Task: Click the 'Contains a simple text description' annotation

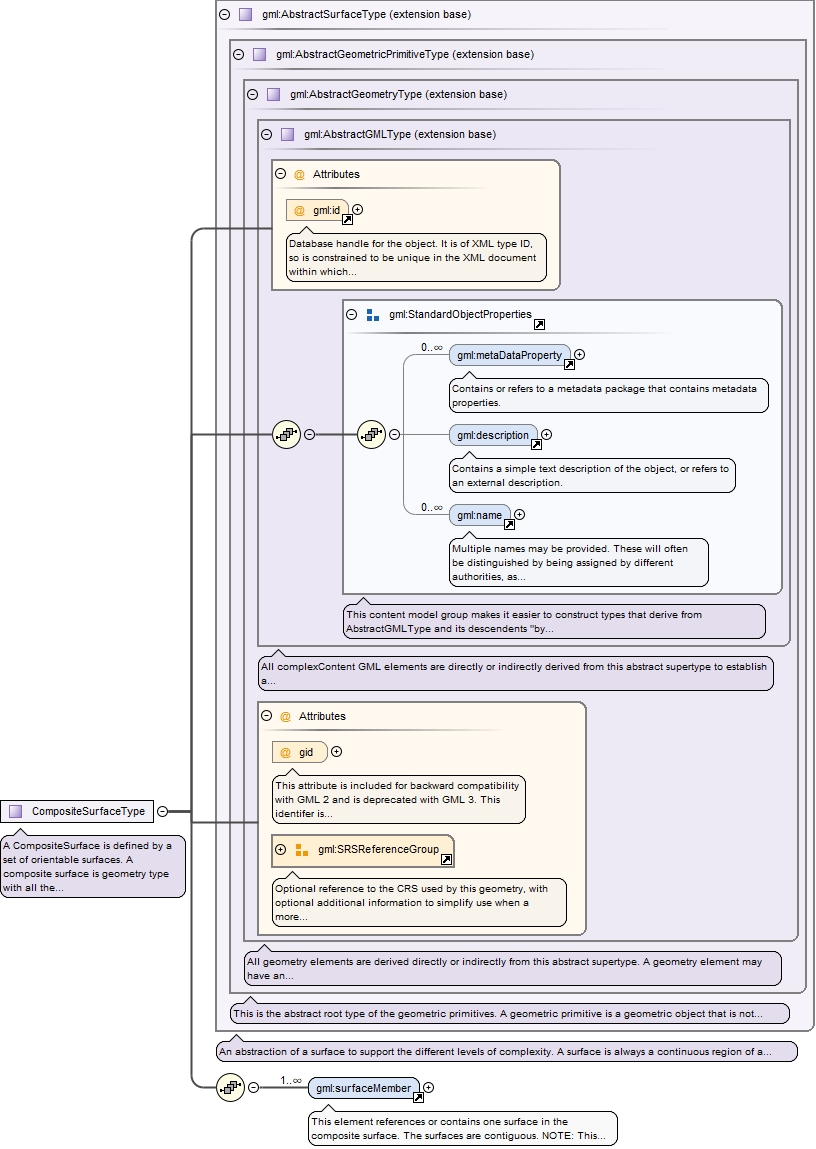Action: tap(592, 476)
